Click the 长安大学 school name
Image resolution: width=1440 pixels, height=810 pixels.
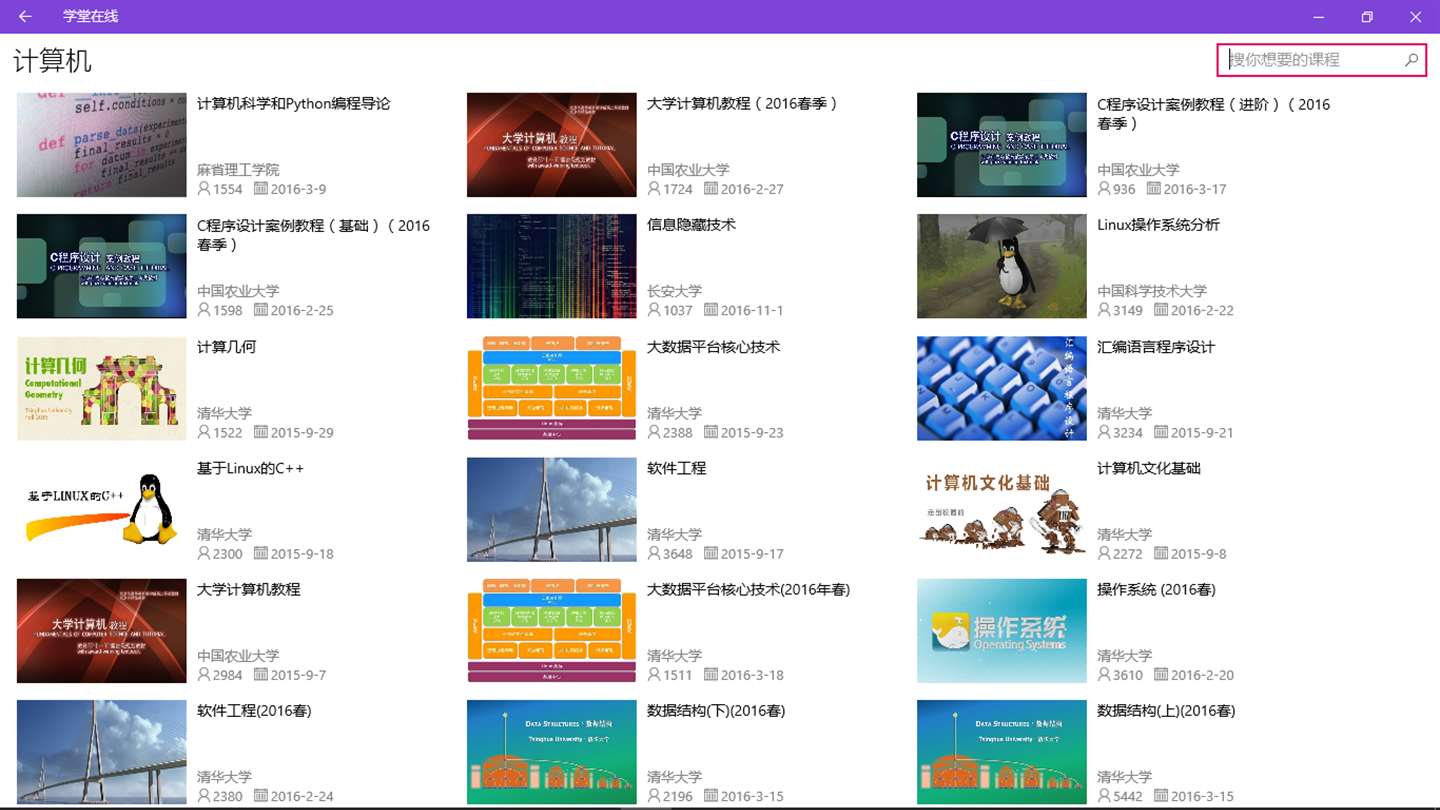point(675,291)
